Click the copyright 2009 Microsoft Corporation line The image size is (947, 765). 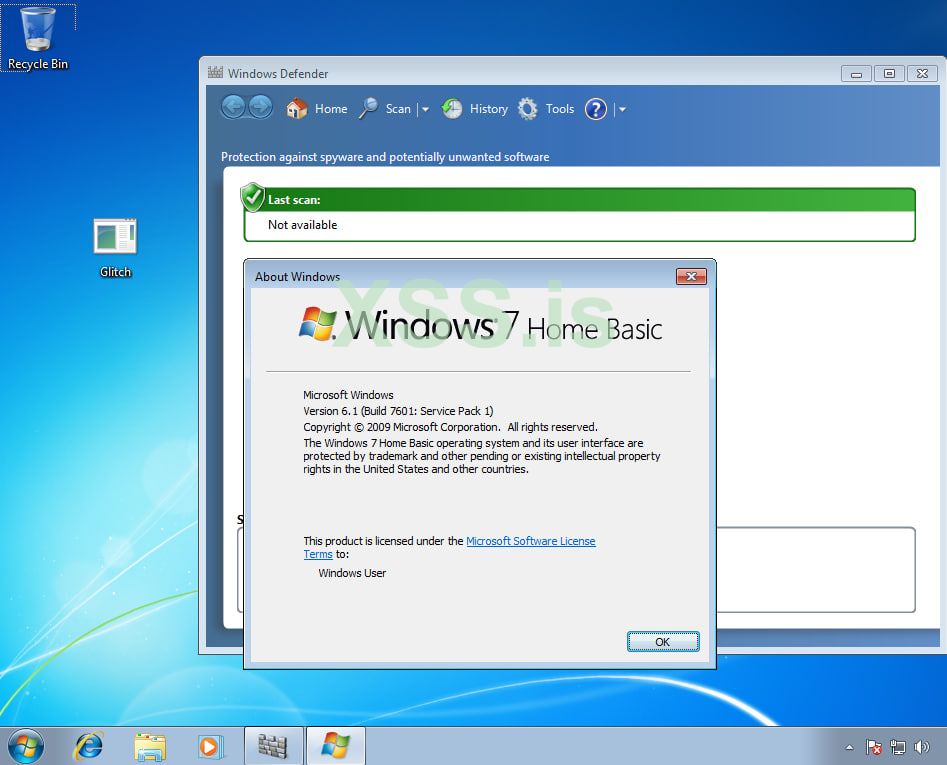pos(450,427)
